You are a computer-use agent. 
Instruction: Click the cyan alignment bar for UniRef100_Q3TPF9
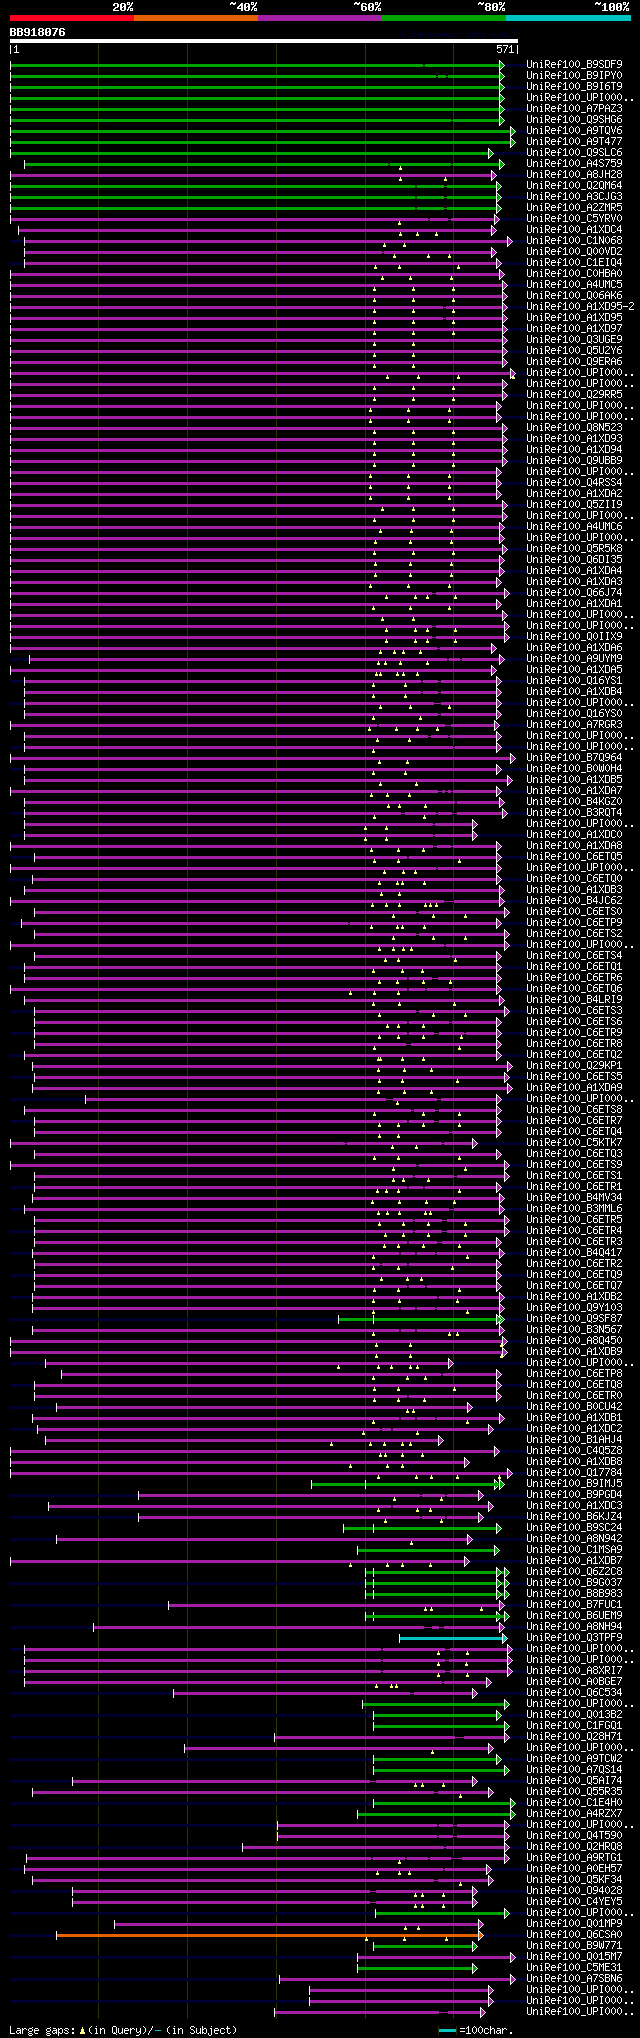(453, 1638)
